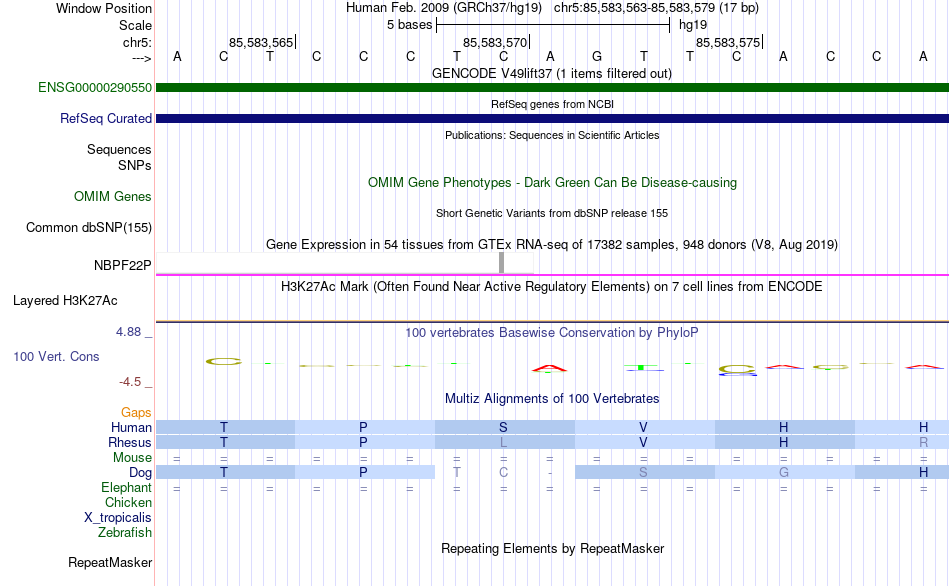Click amino acid R in Rhesus row
Viewport: 950px width, 586px height.
pyautogui.click(x=923, y=442)
